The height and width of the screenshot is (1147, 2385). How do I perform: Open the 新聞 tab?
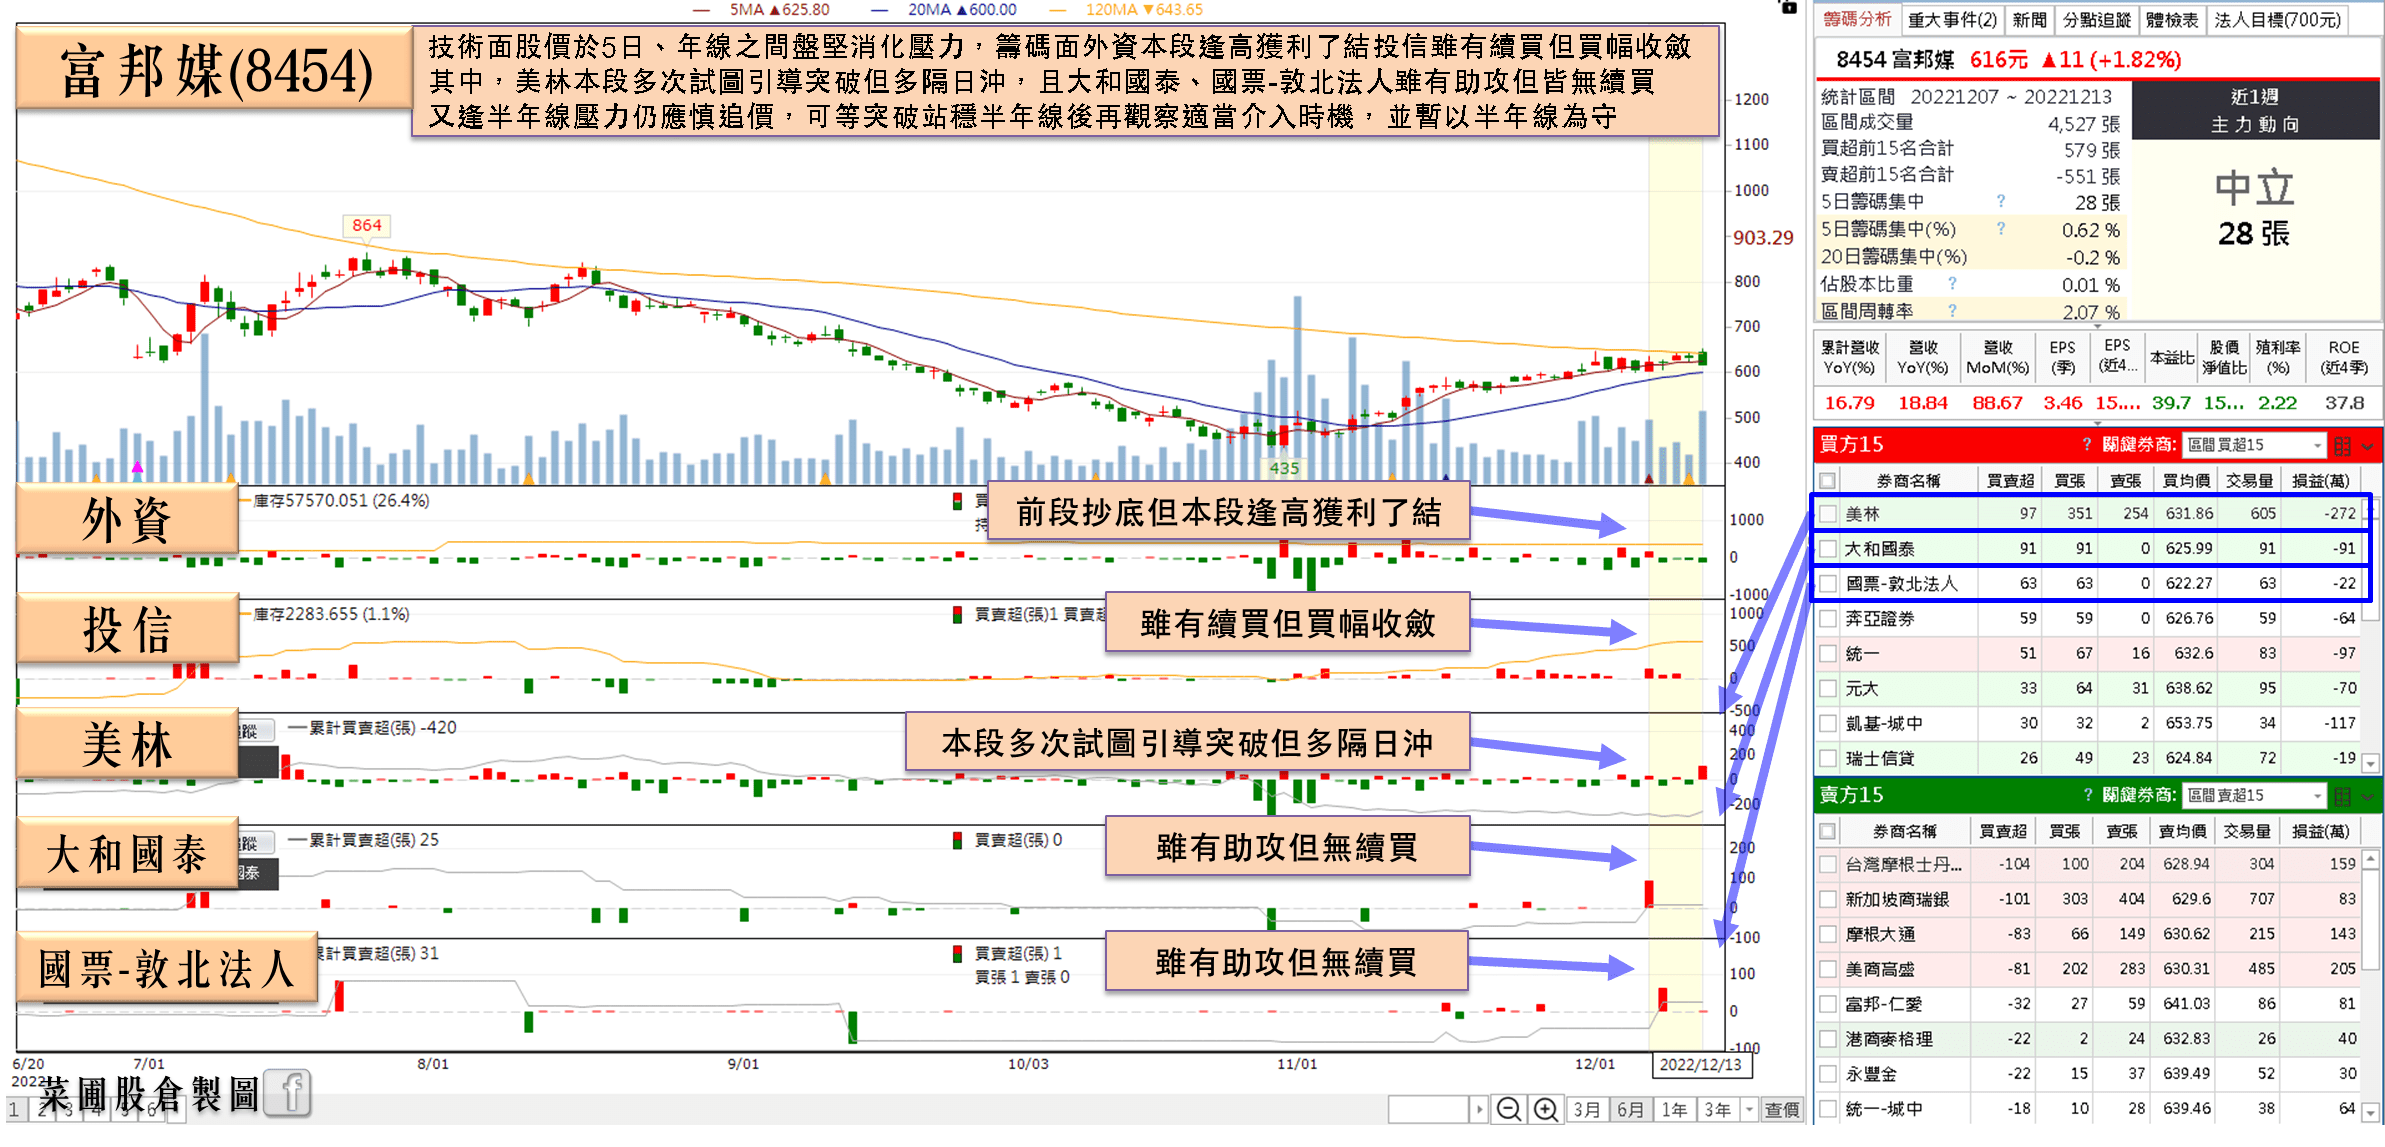coord(2029,20)
